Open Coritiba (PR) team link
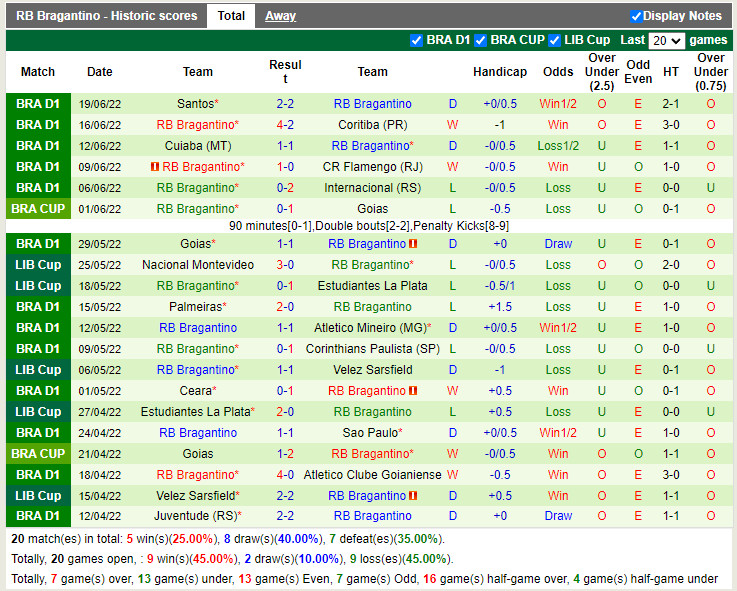Image resolution: width=737 pixels, height=591 pixels. tap(373, 125)
